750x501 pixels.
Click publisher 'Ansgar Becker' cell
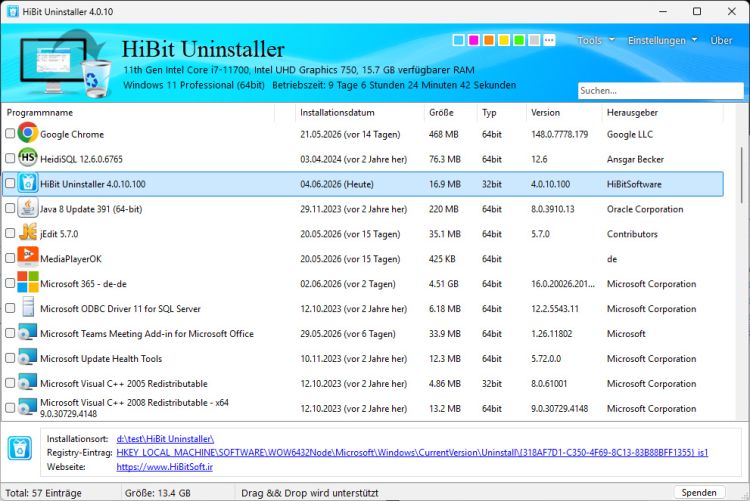click(635, 159)
